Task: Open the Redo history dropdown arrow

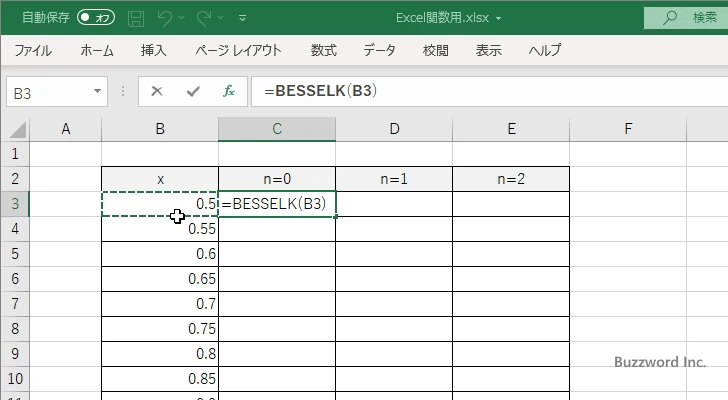Action: tap(221, 18)
